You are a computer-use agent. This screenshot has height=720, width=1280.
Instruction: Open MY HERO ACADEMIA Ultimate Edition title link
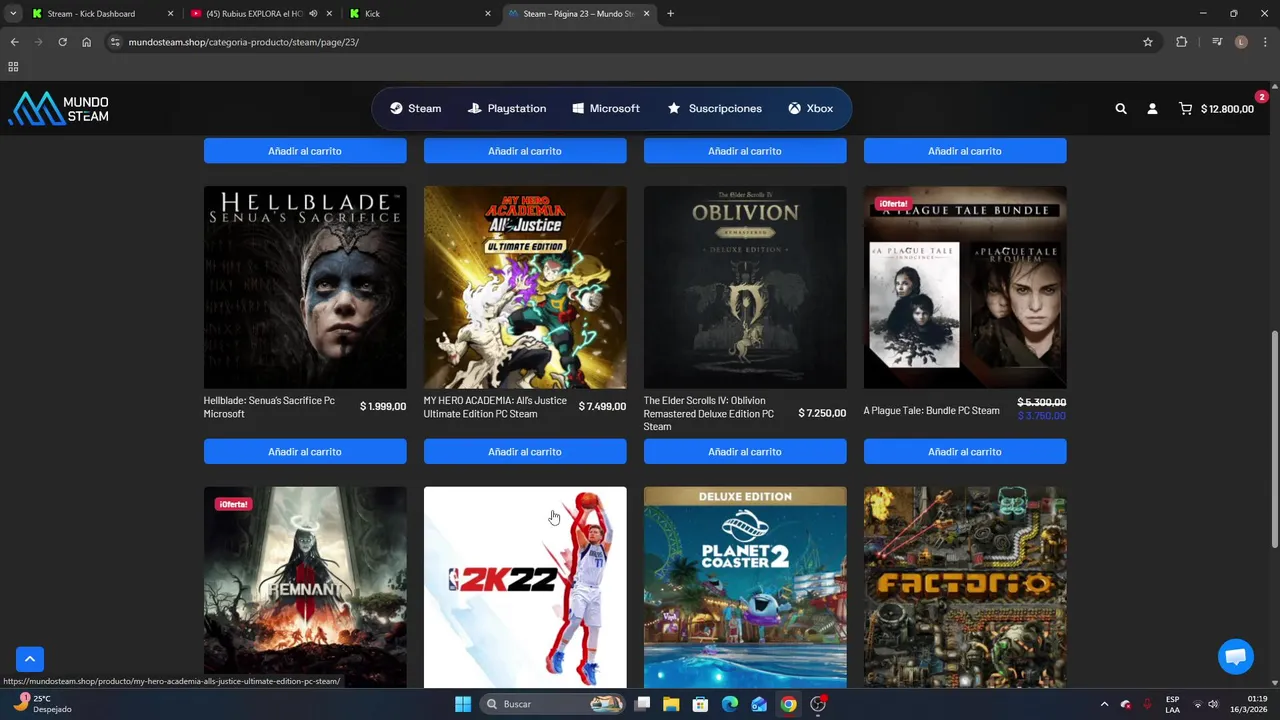495,407
